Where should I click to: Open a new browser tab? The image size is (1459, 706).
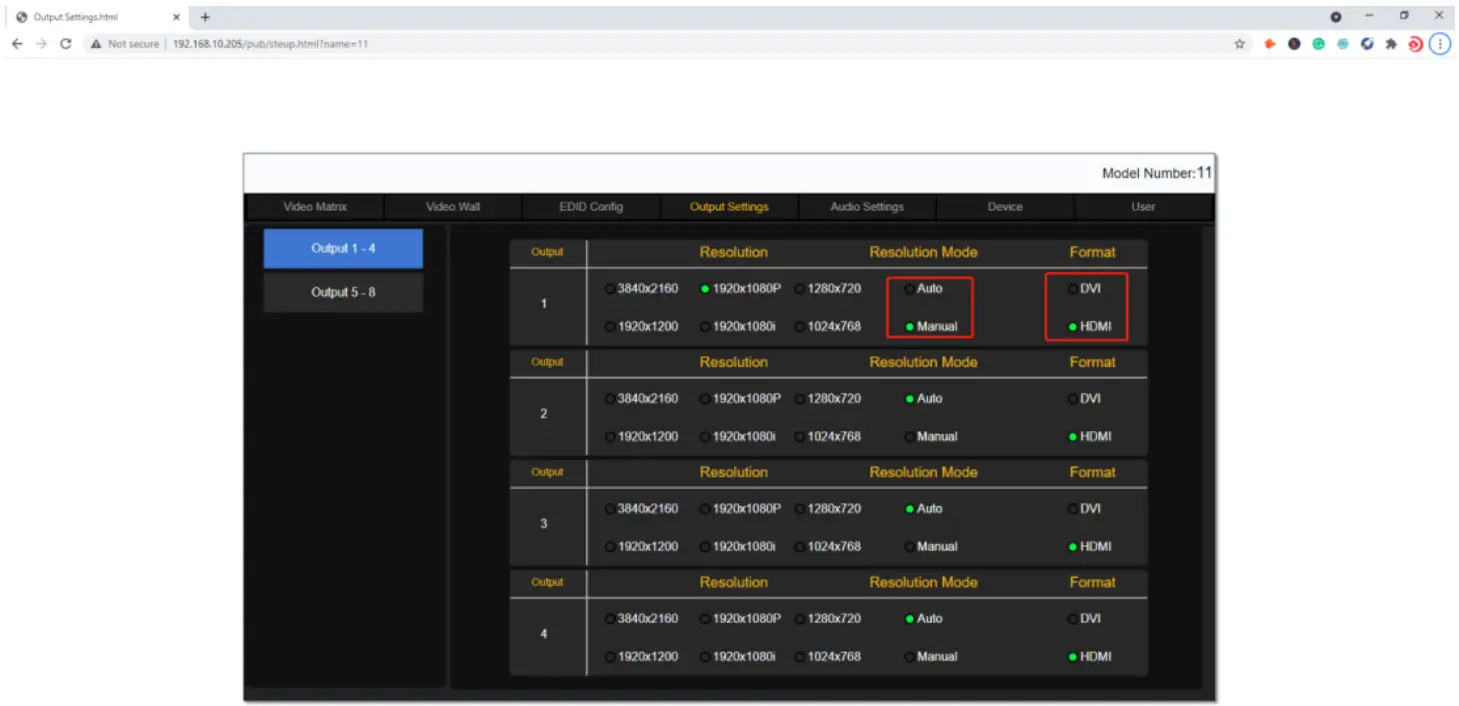(x=205, y=17)
